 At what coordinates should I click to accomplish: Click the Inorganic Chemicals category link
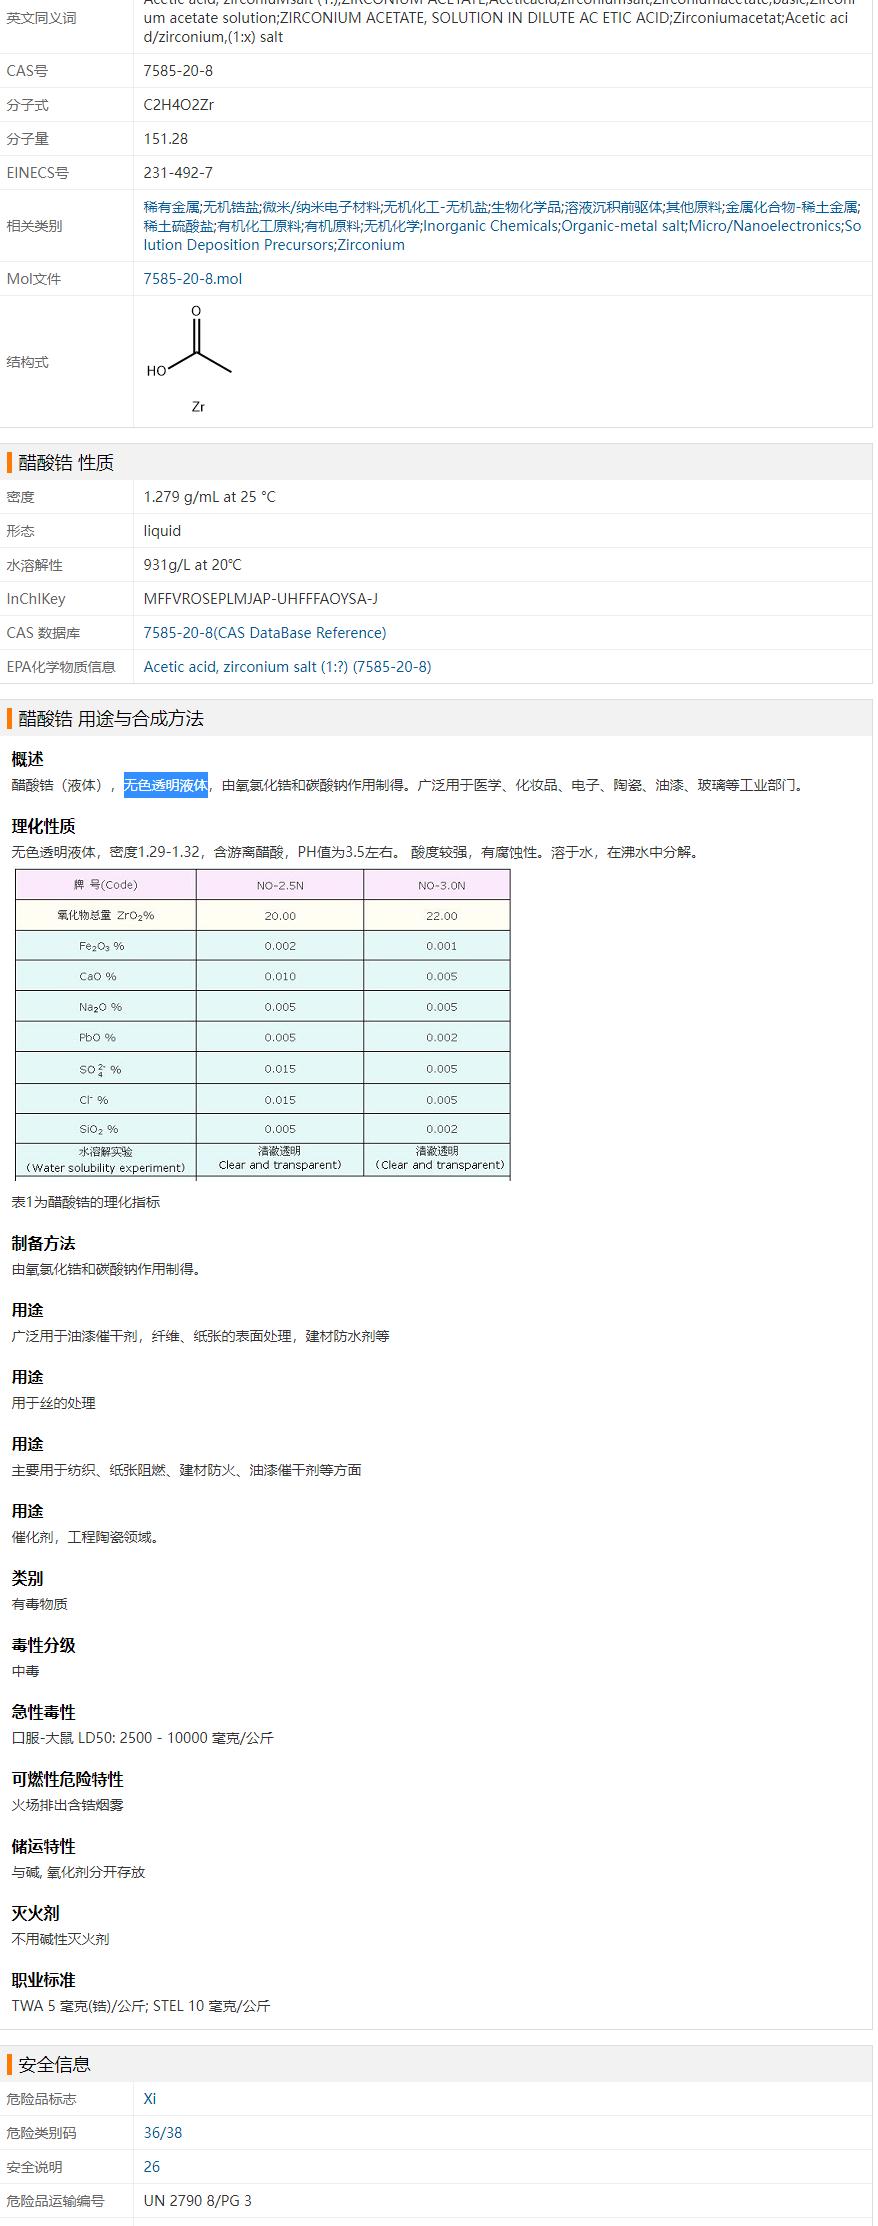point(490,226)
